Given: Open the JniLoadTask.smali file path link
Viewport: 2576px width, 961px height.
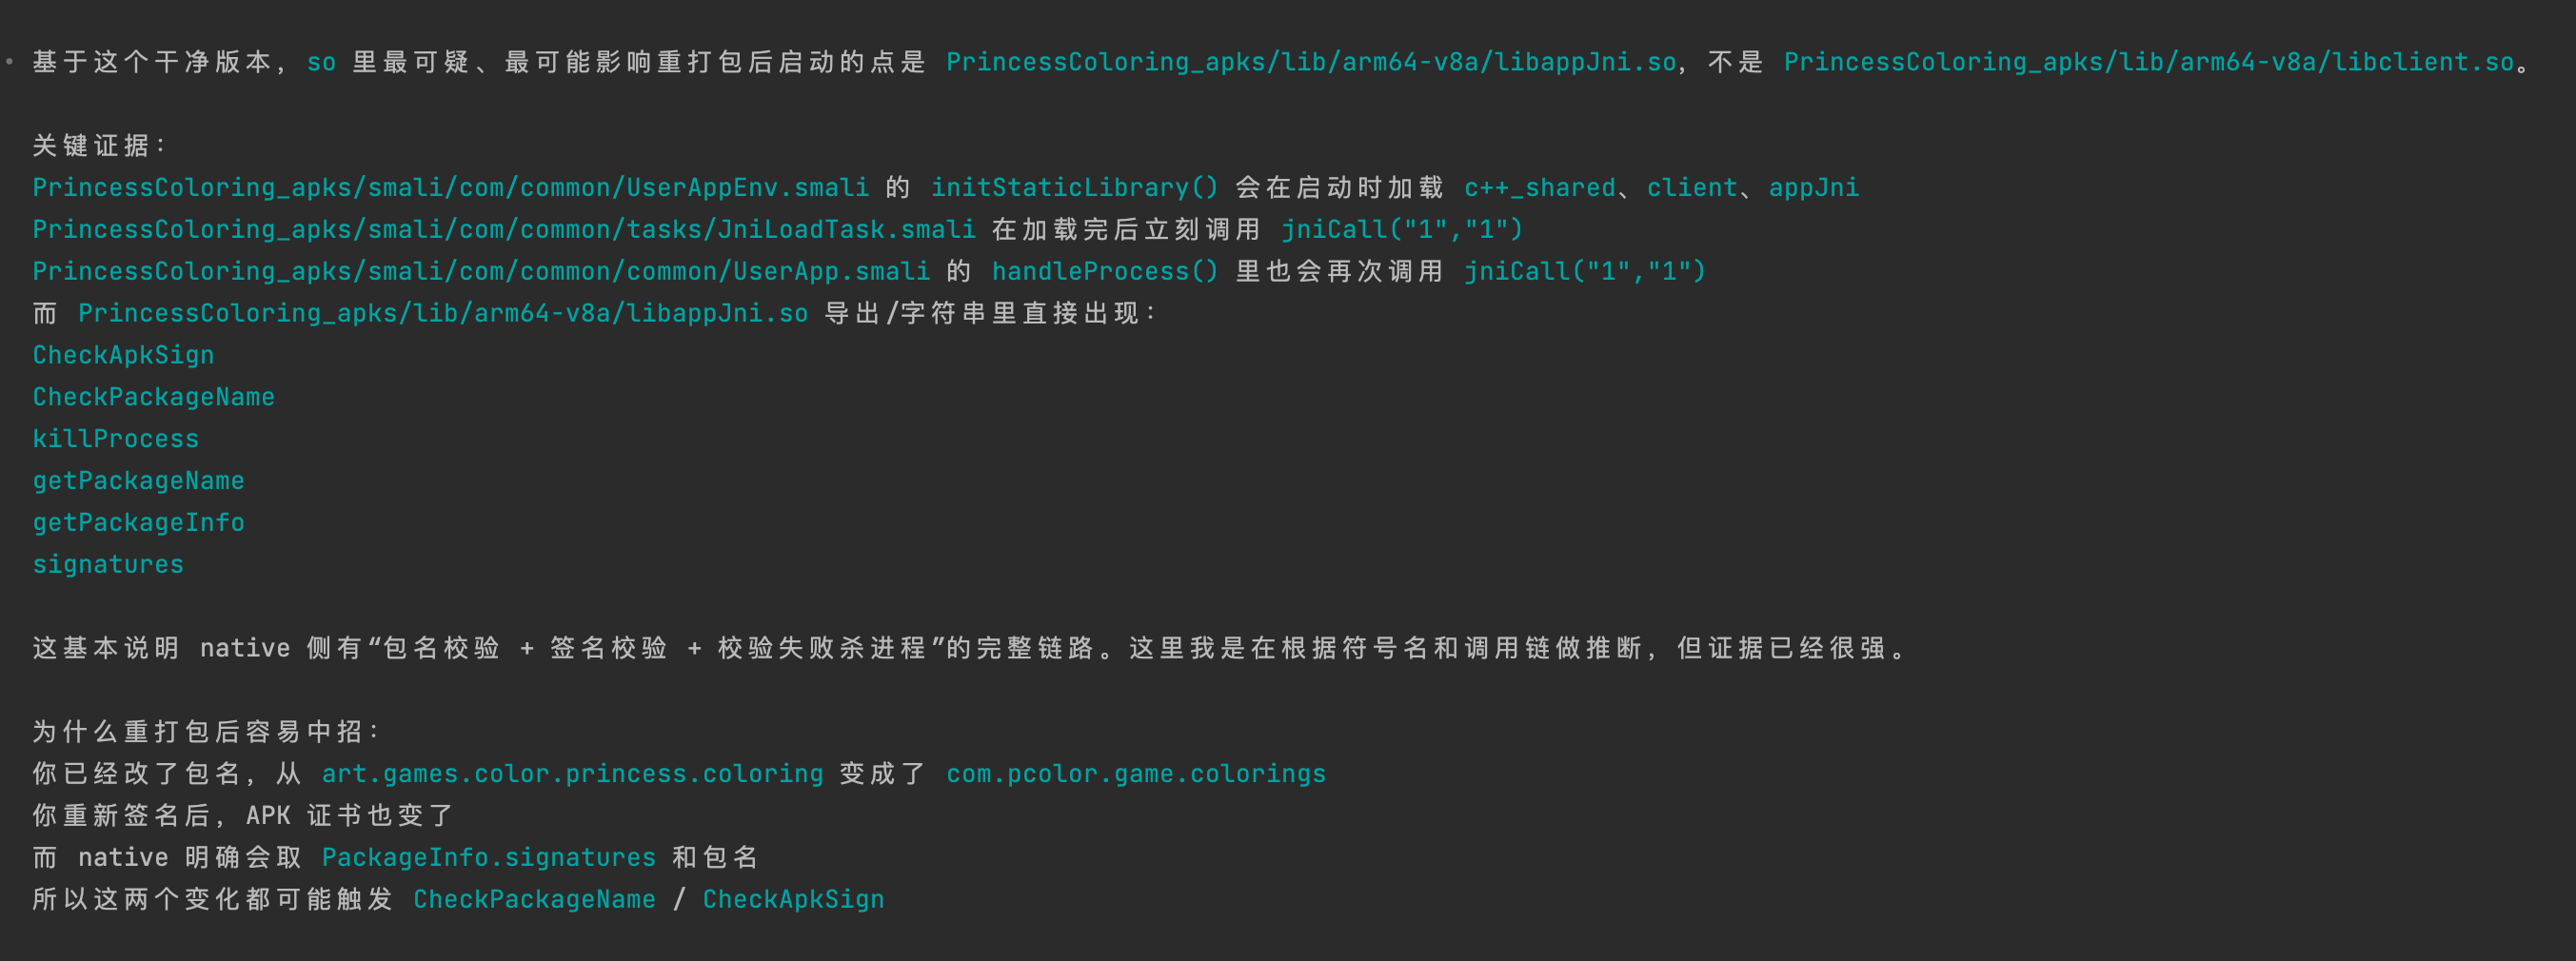Looking at the screenshot, I should click(504, 230).
